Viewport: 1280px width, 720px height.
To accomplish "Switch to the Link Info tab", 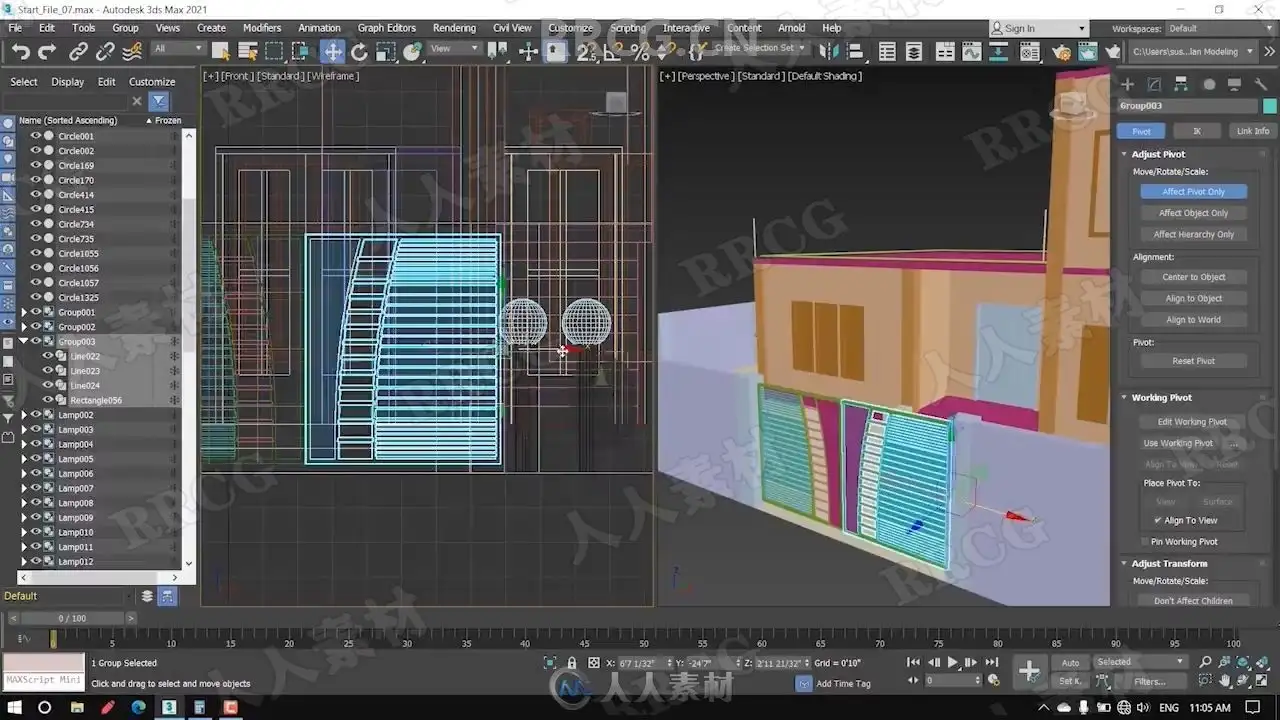I will pos(1252,131).
